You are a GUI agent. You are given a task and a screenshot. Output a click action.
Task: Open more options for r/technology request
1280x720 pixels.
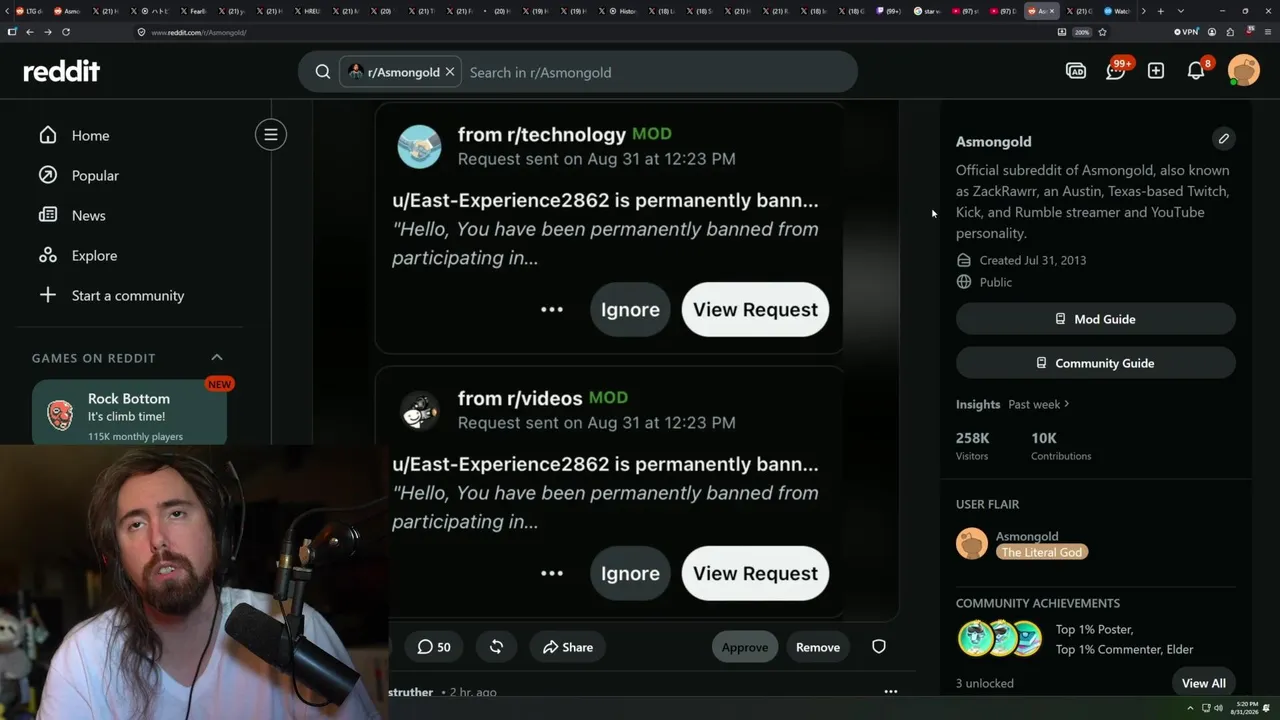click(x=552, y=309)
